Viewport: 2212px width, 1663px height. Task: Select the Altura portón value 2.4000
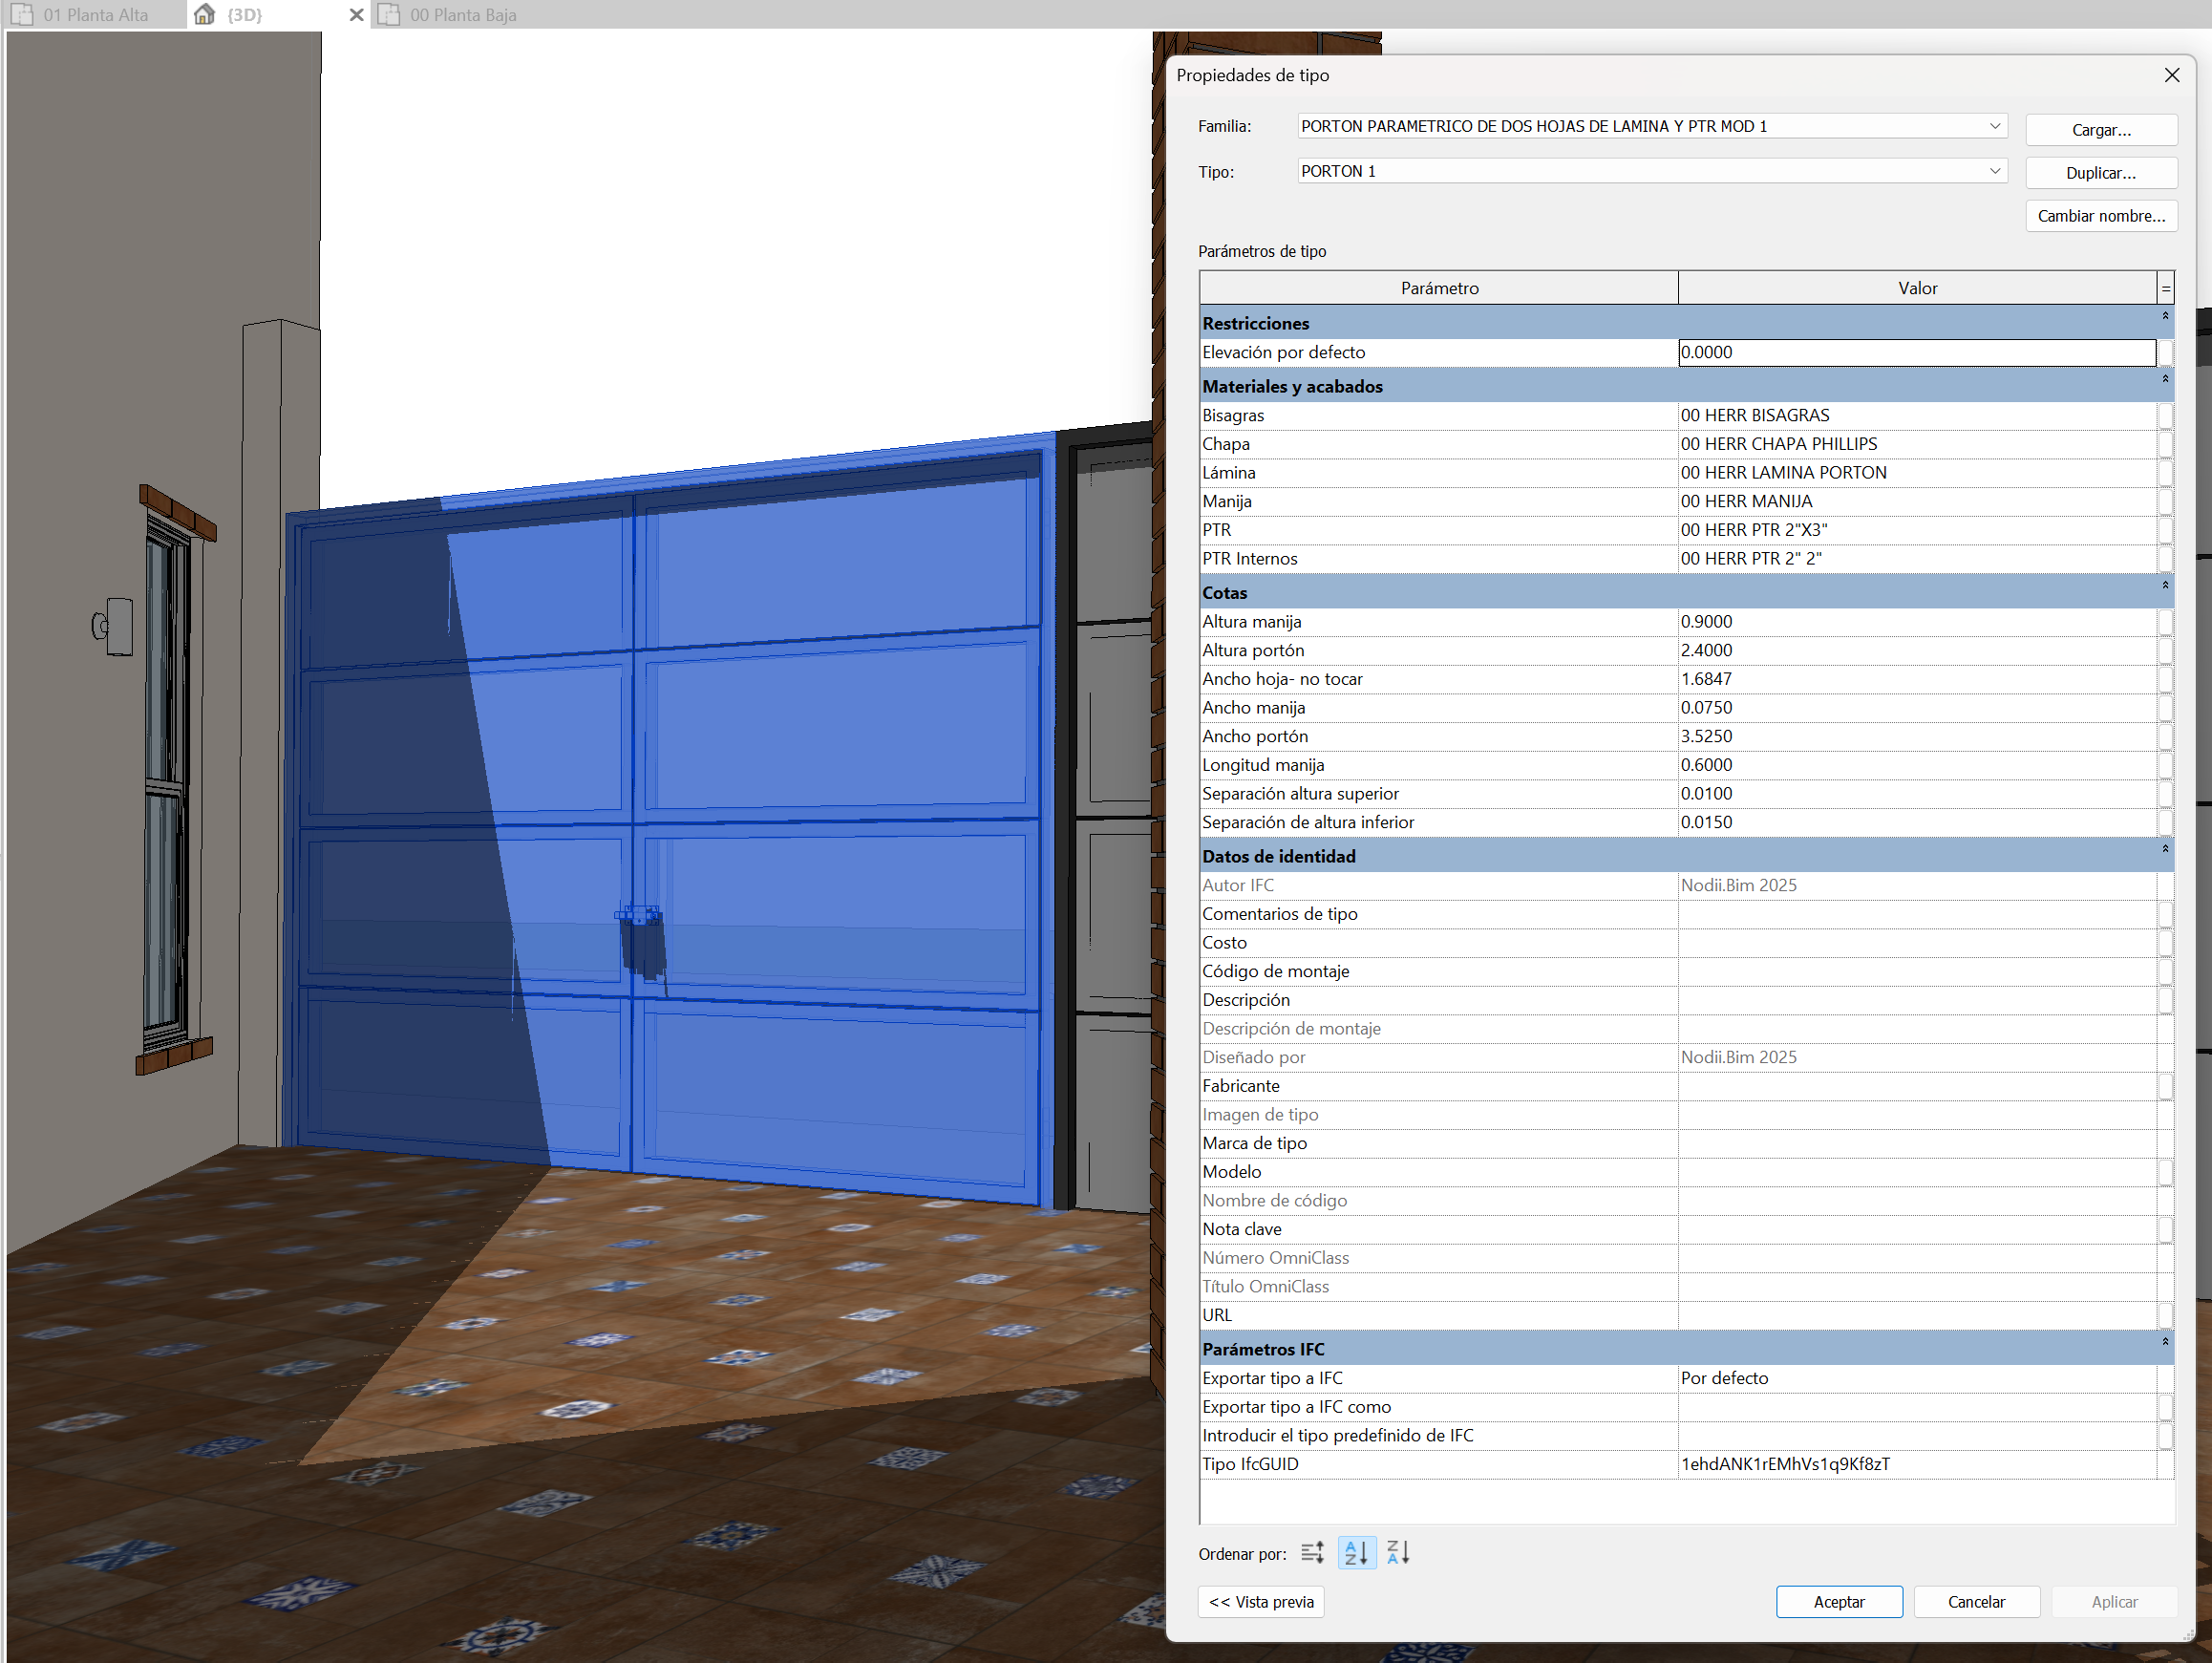click(x=1917, y=651)
